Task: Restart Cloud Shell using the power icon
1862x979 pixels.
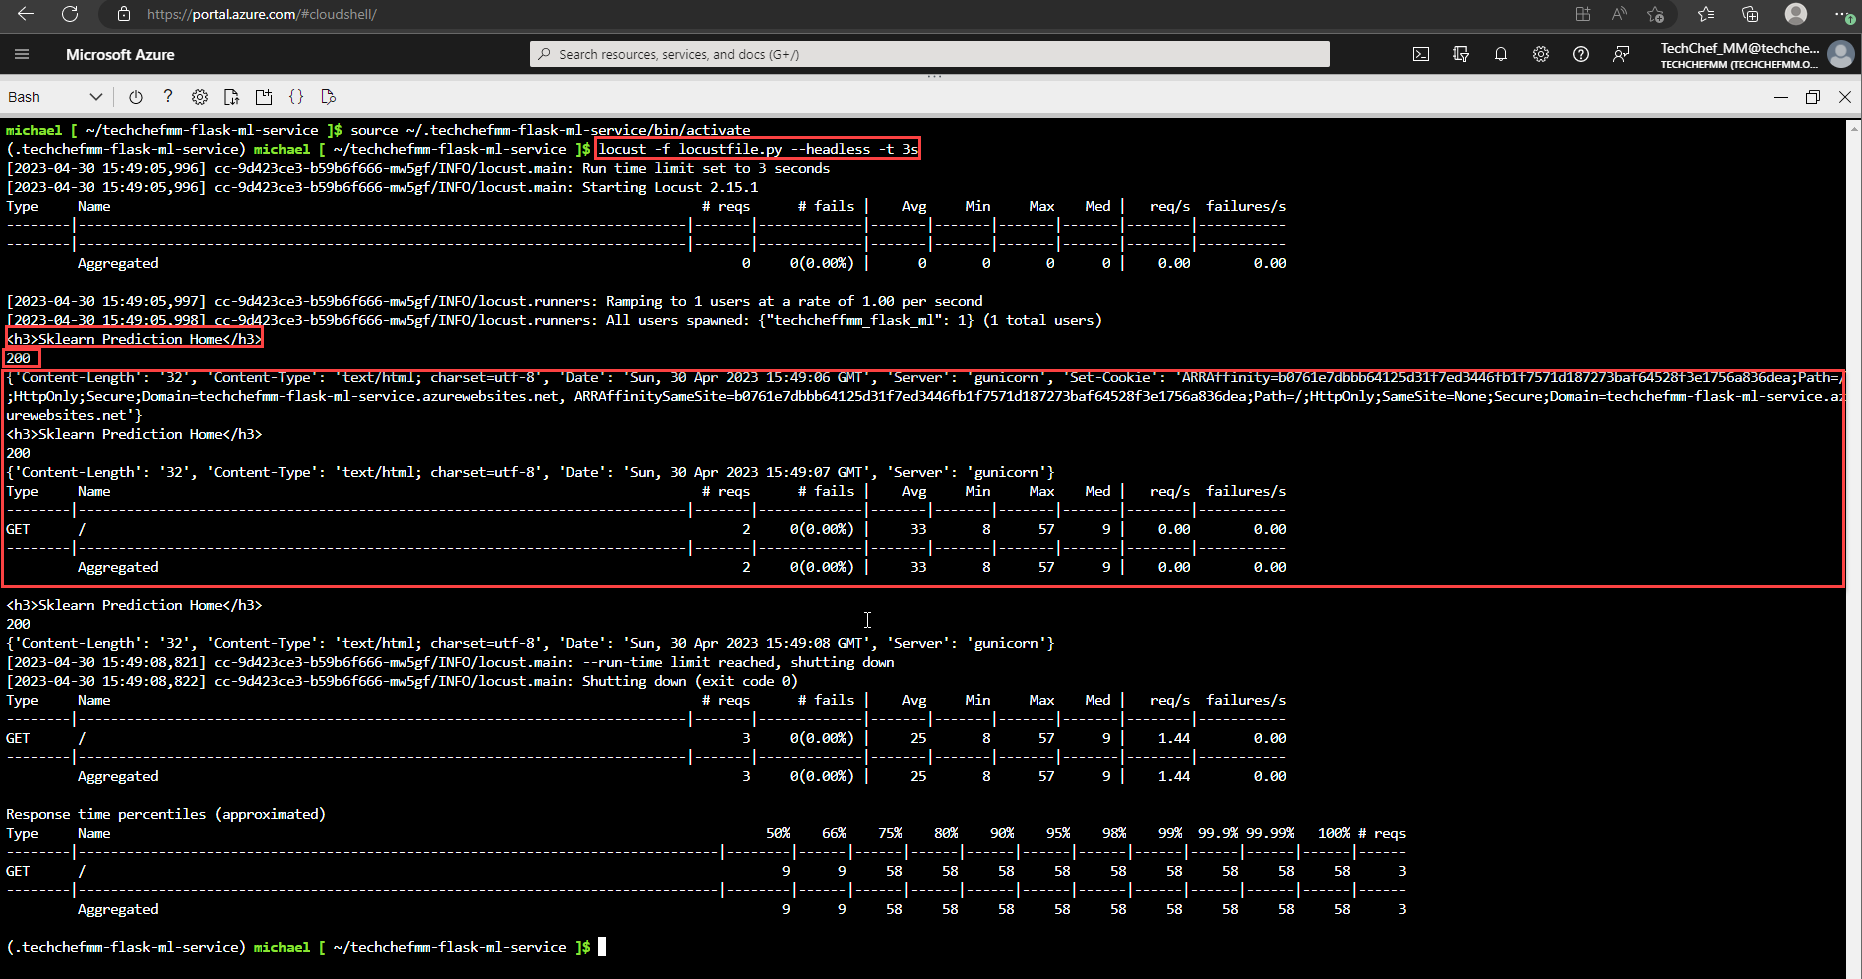Action: point(135,96)
